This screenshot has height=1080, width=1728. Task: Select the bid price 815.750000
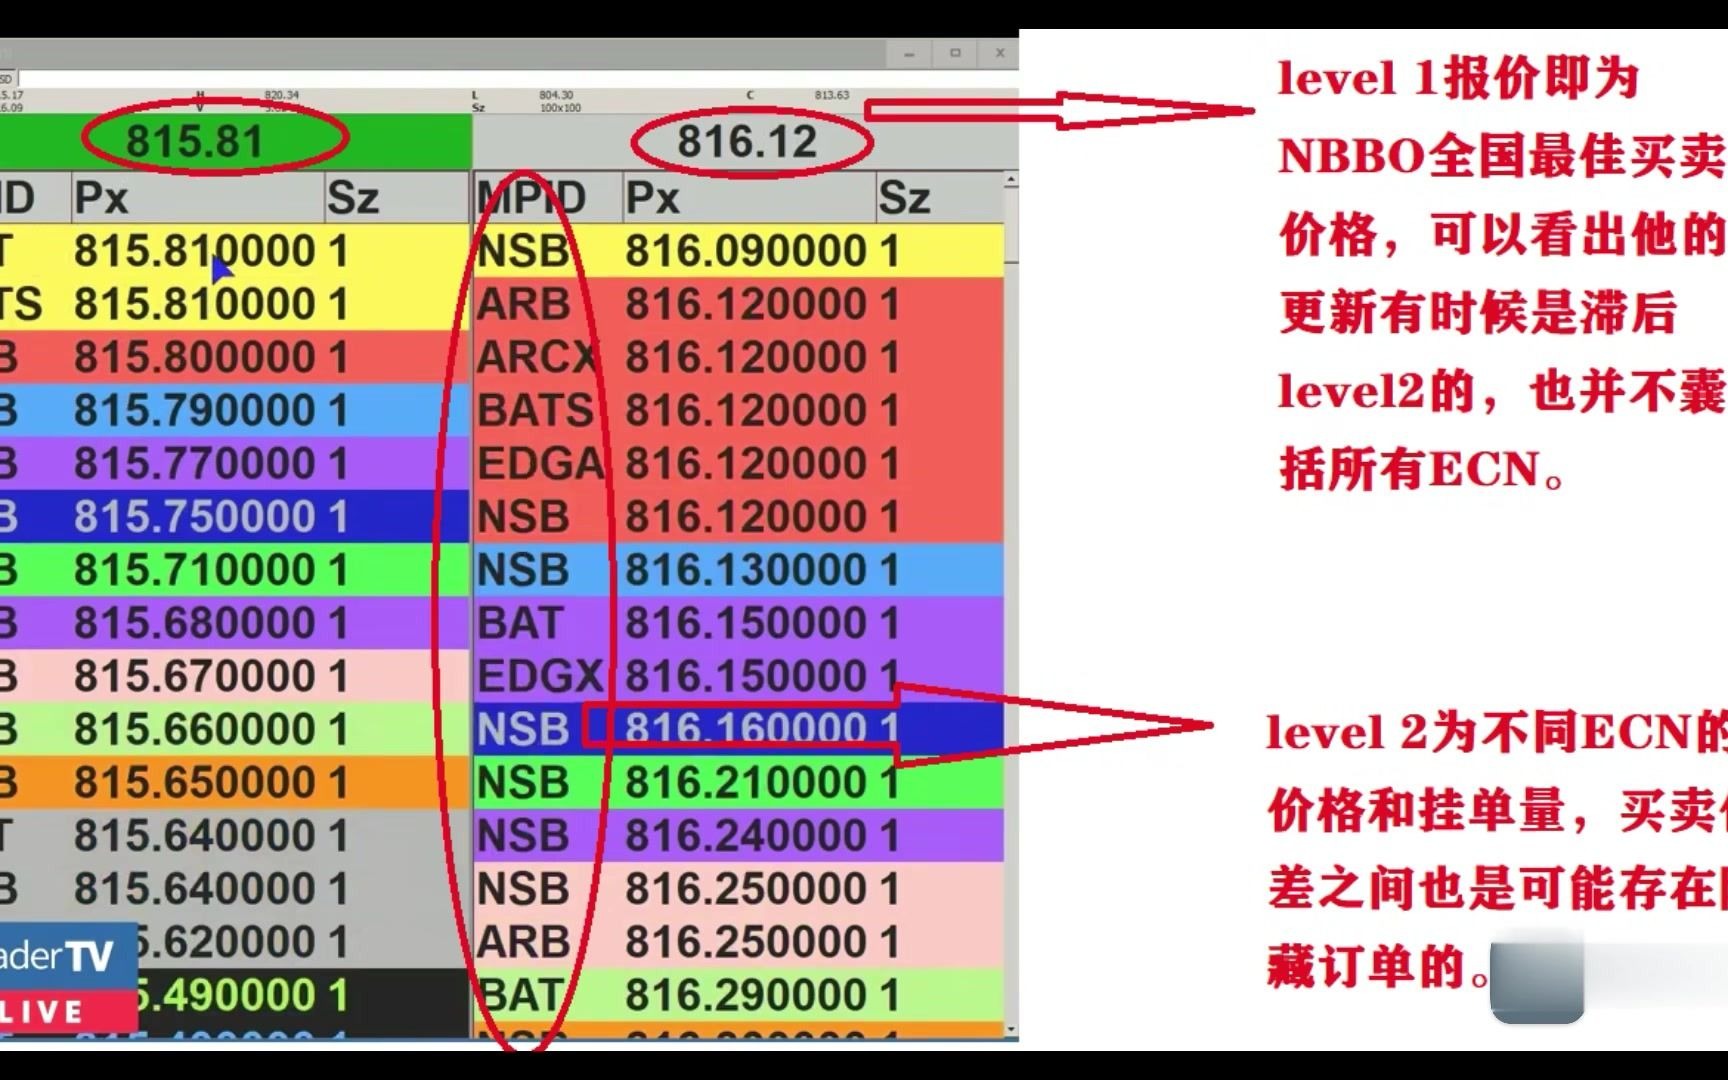(x=195, y=517)
